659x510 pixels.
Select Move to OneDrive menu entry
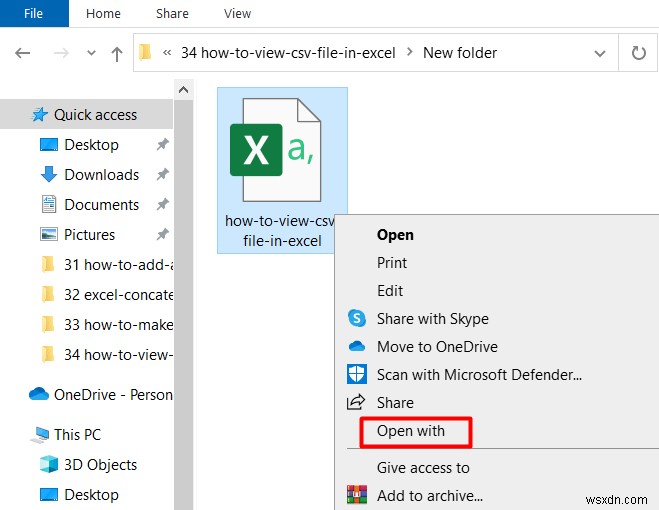pyautogui.click(x=437, y=346)
